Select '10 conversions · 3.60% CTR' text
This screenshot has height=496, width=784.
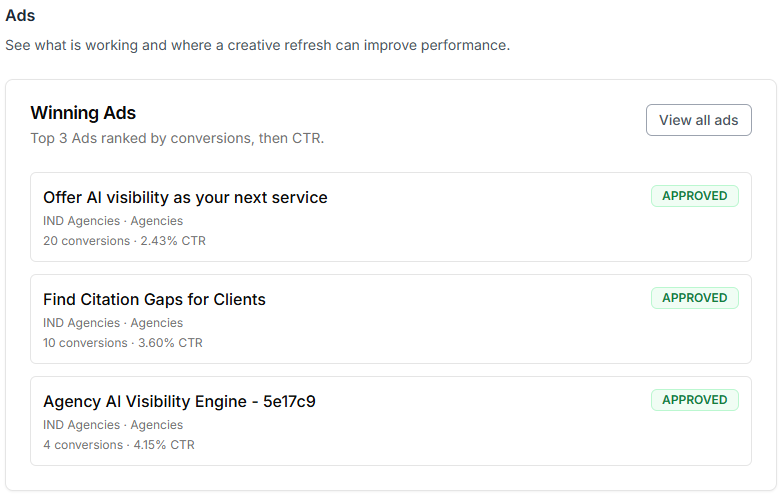[x=123, y=343]
